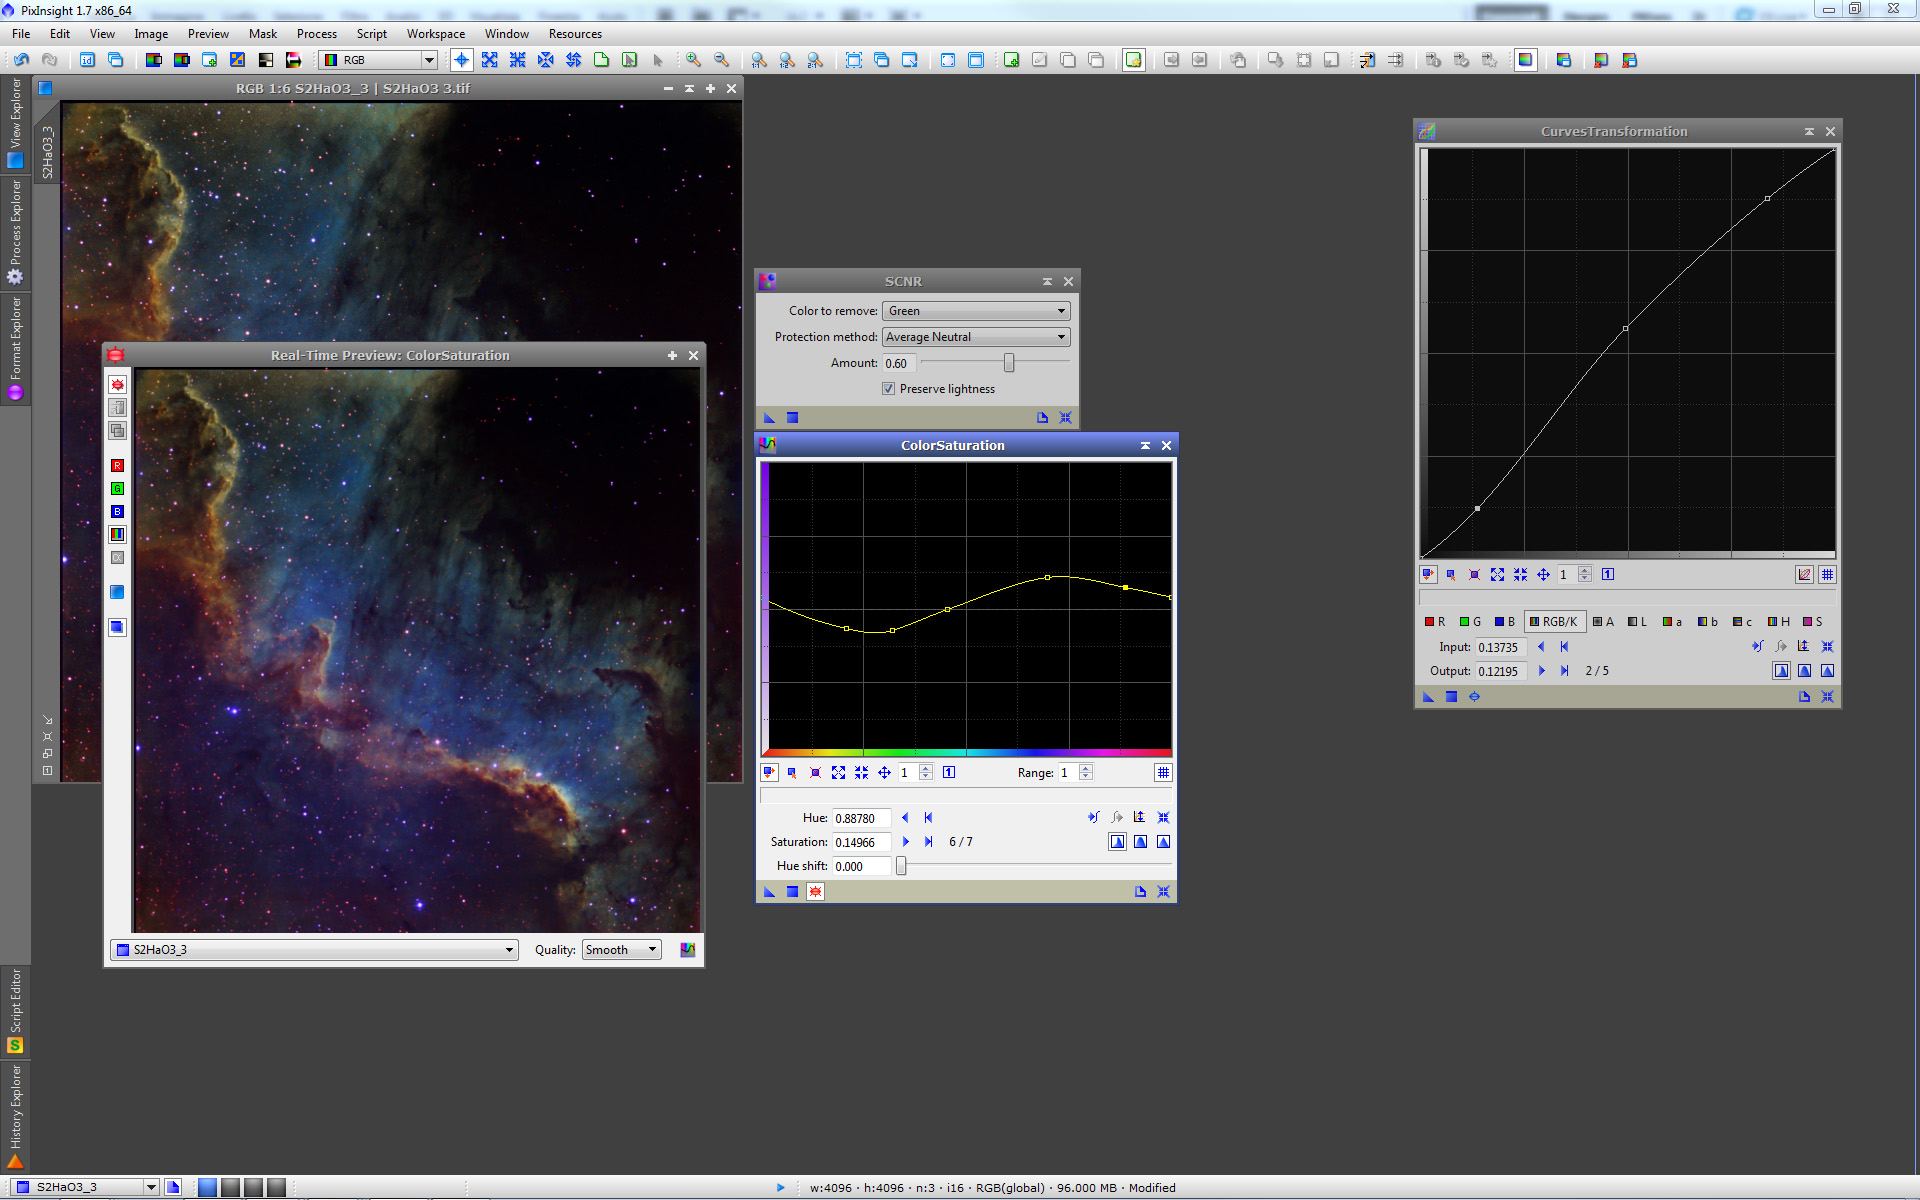Click Real-Time Preview top red bug icon
1920x1200 pixels.
[117, 385]
